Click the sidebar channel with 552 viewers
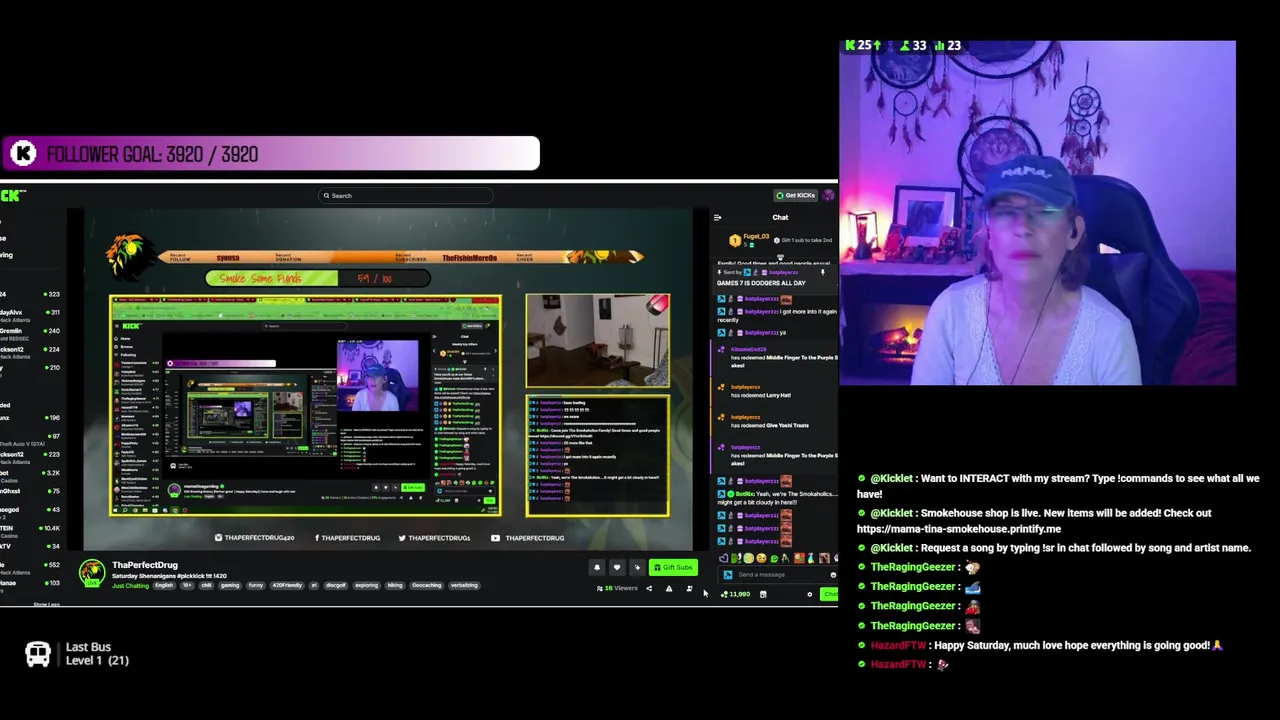1280x720 pixels. click(30, 568)
